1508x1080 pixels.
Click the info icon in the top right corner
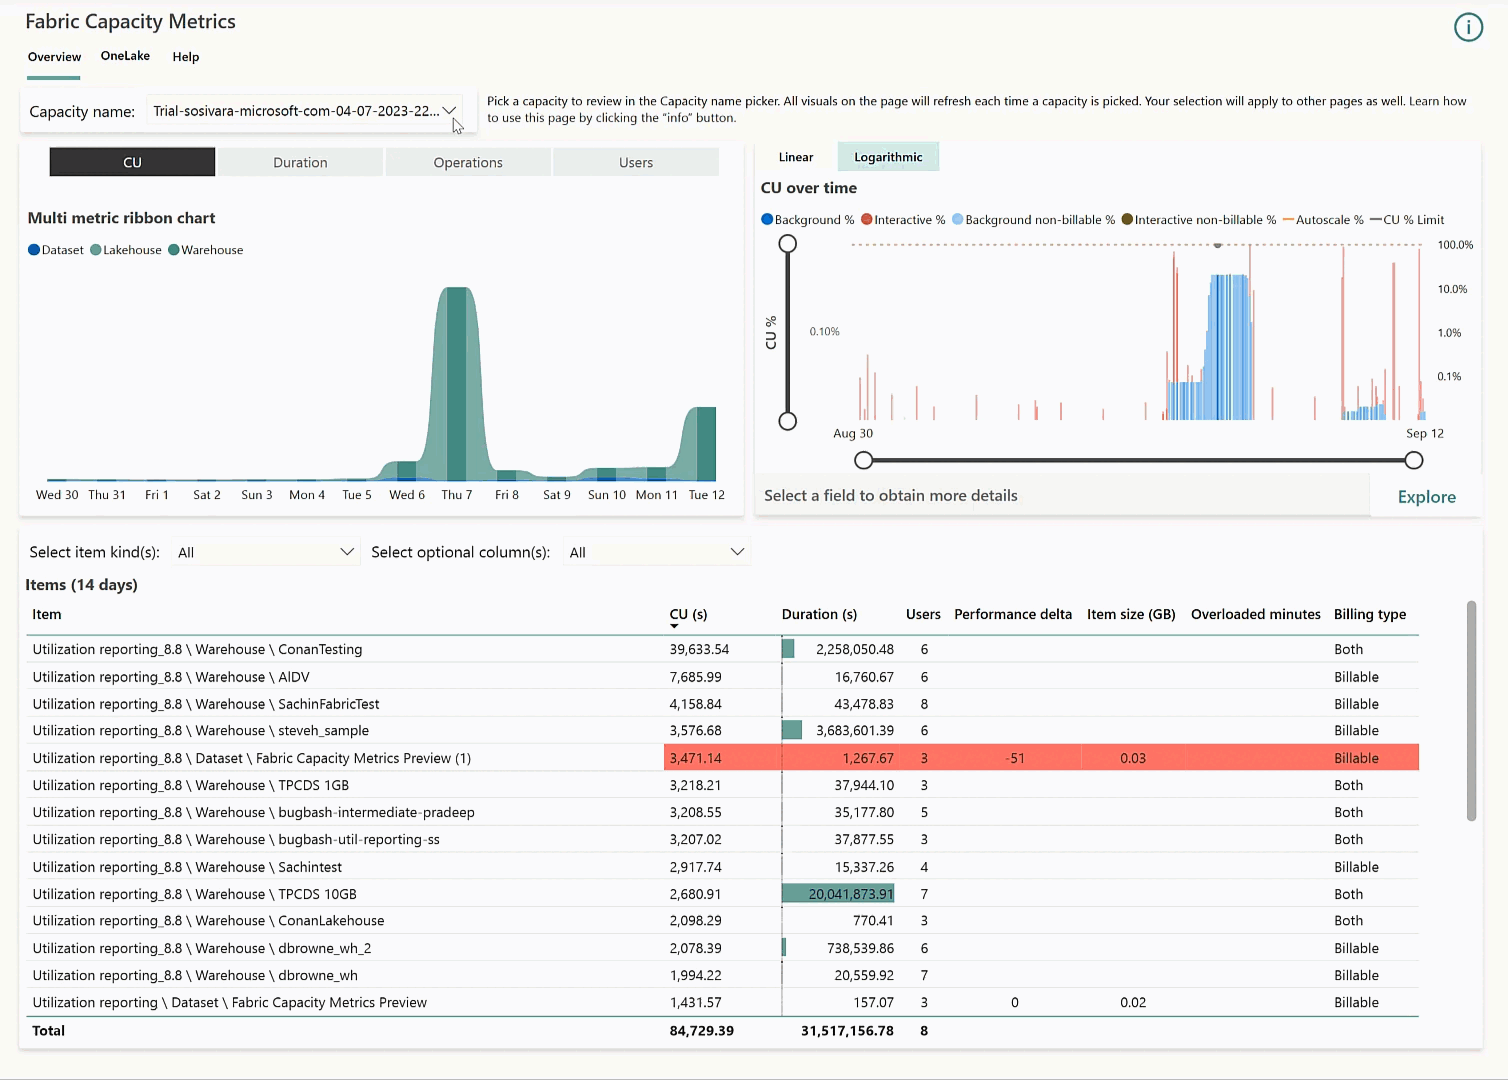pyautogui.click(x=1468, y=27)
